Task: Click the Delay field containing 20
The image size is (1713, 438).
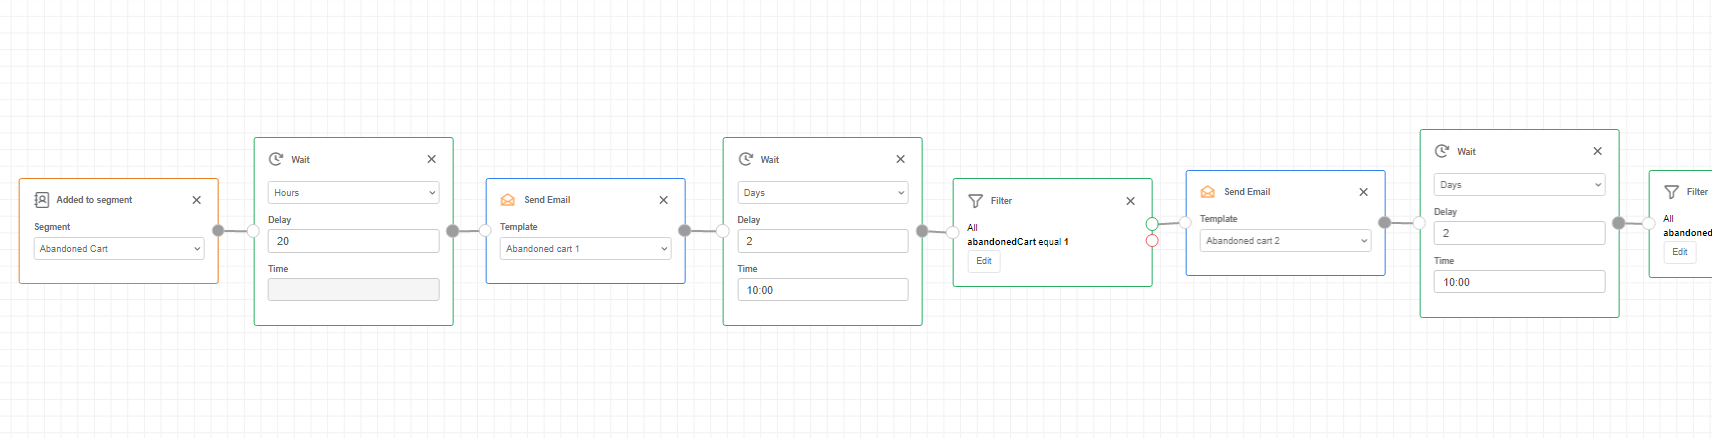Action: click(353, 241)
